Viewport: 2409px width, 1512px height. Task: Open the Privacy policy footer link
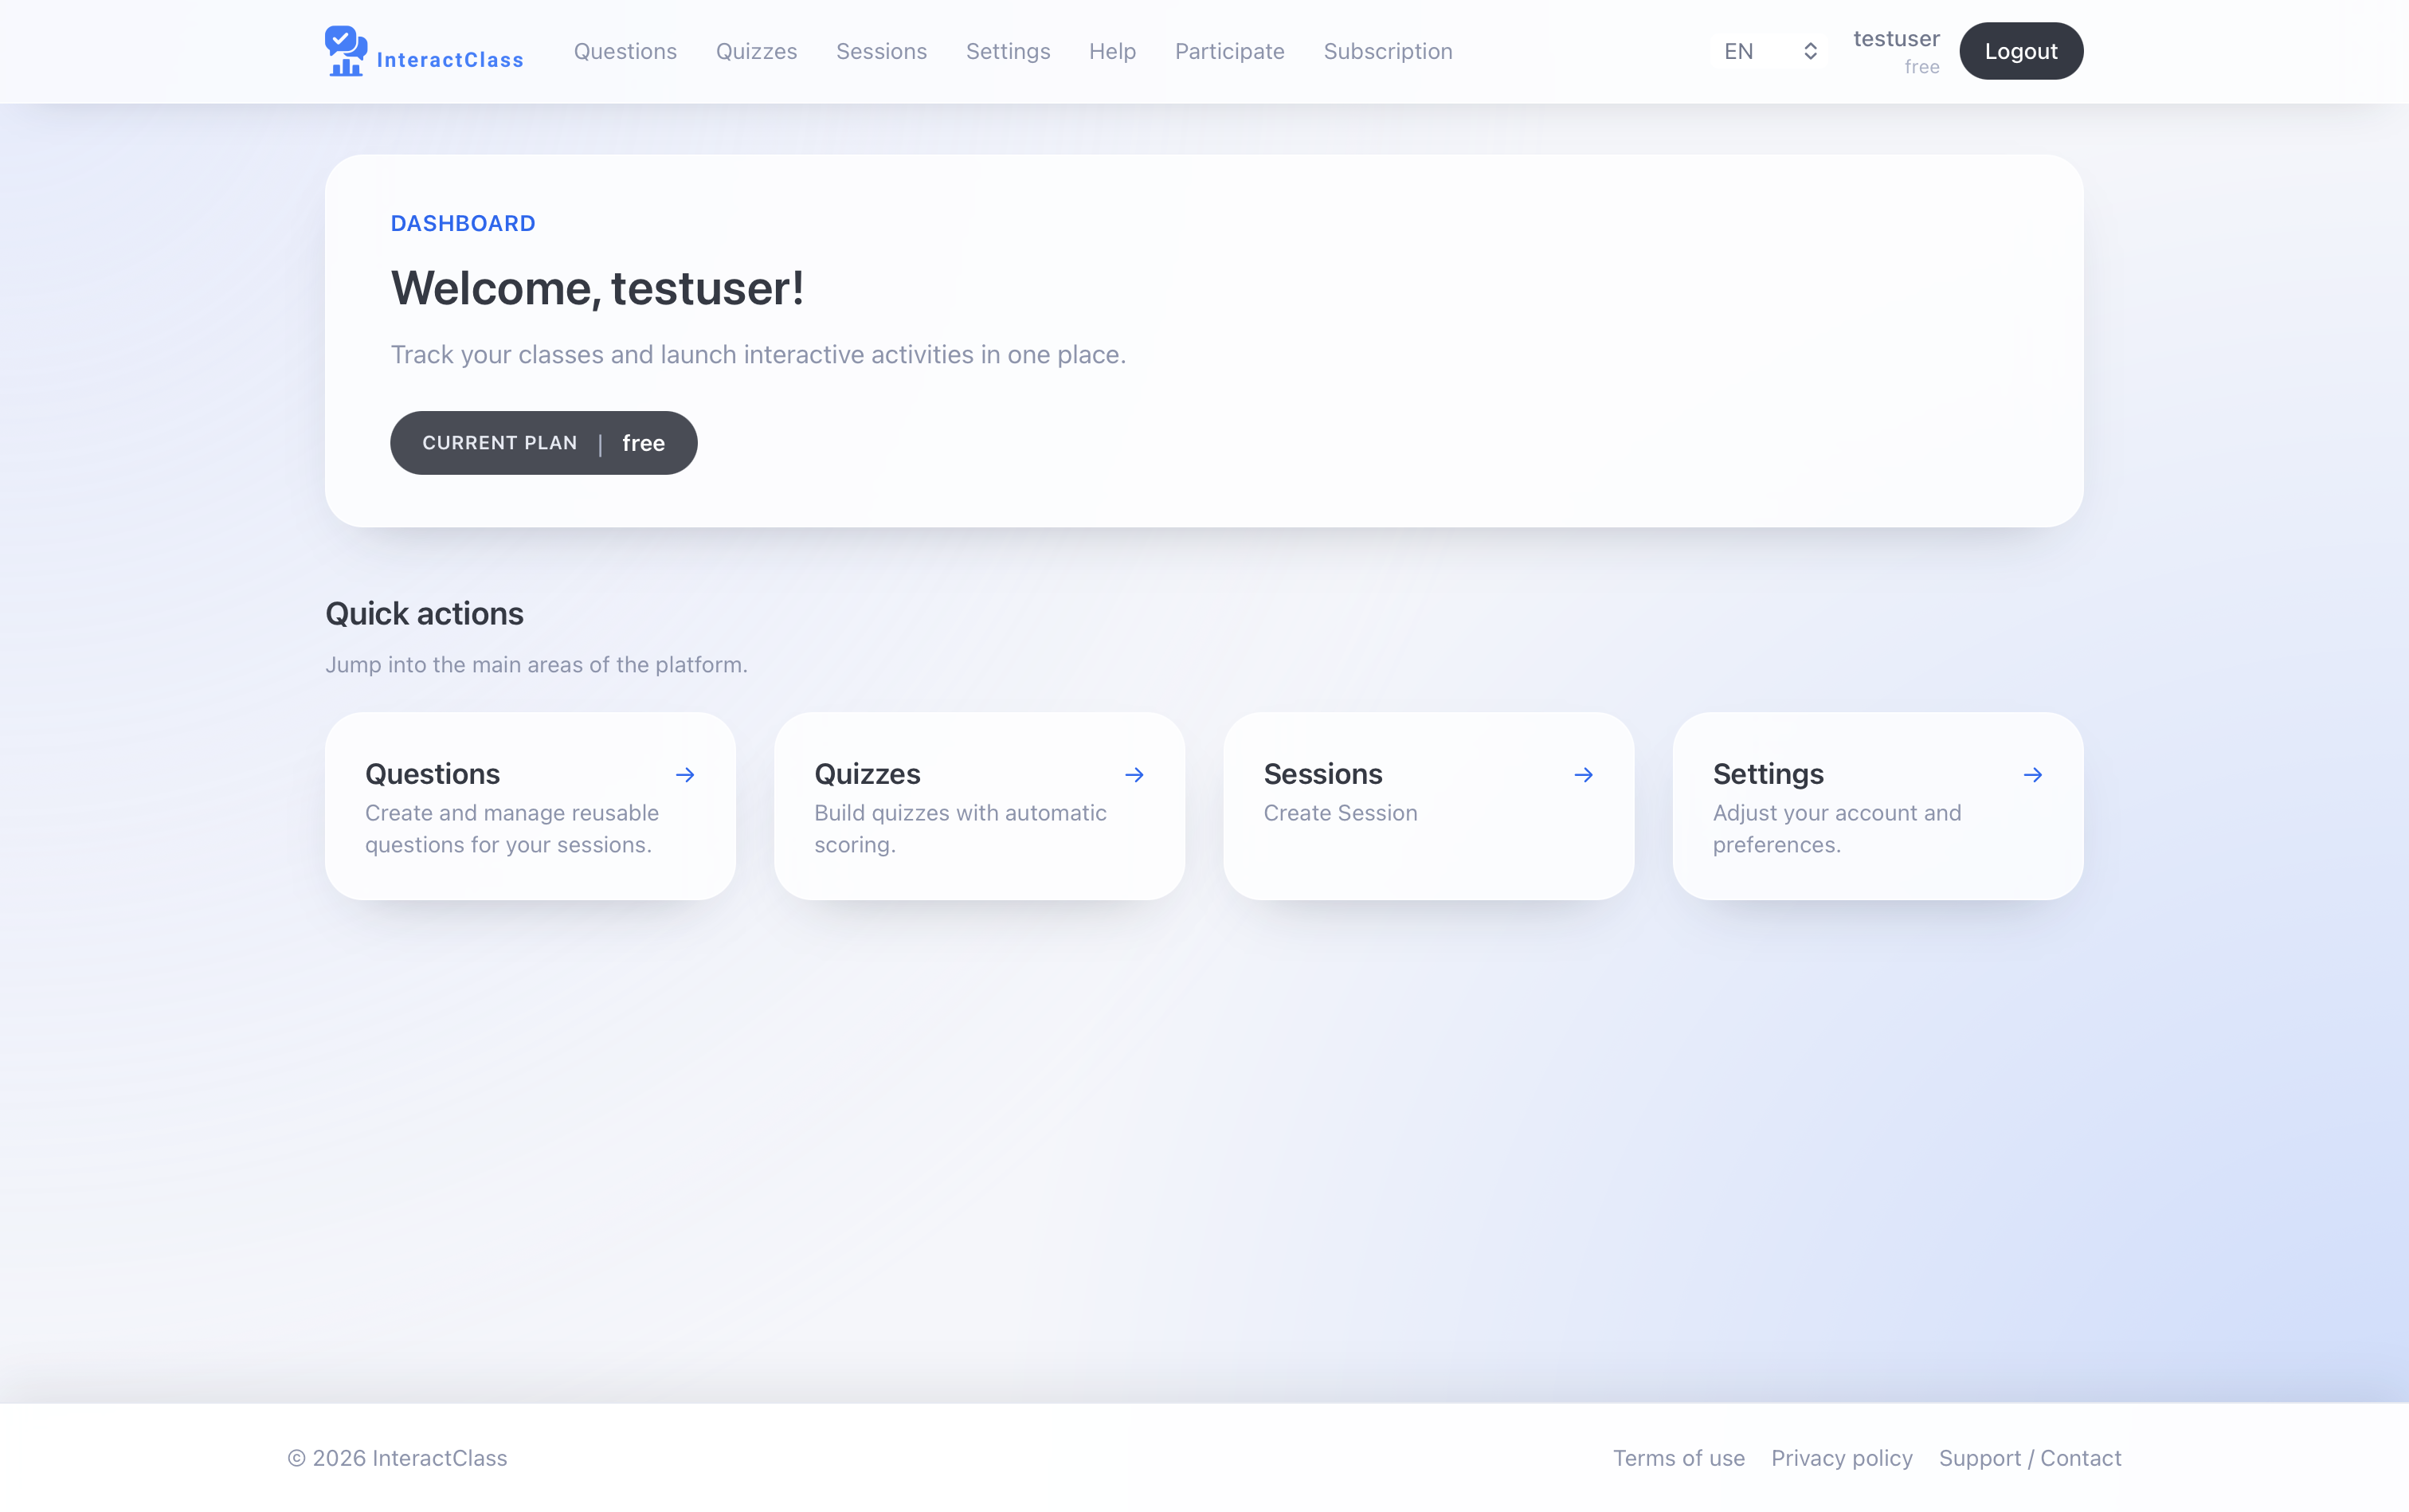click(1841, 1458)
